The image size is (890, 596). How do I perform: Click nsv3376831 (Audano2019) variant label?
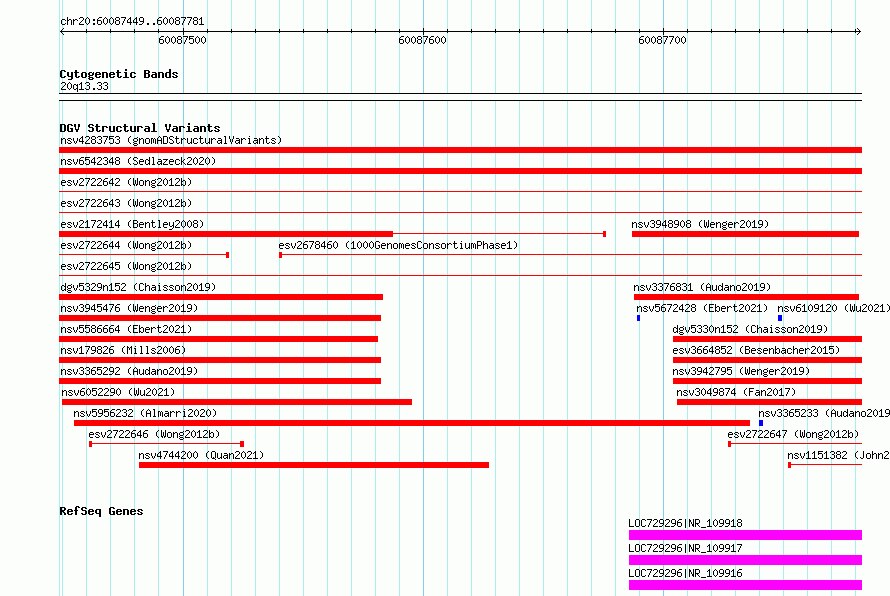702,287
